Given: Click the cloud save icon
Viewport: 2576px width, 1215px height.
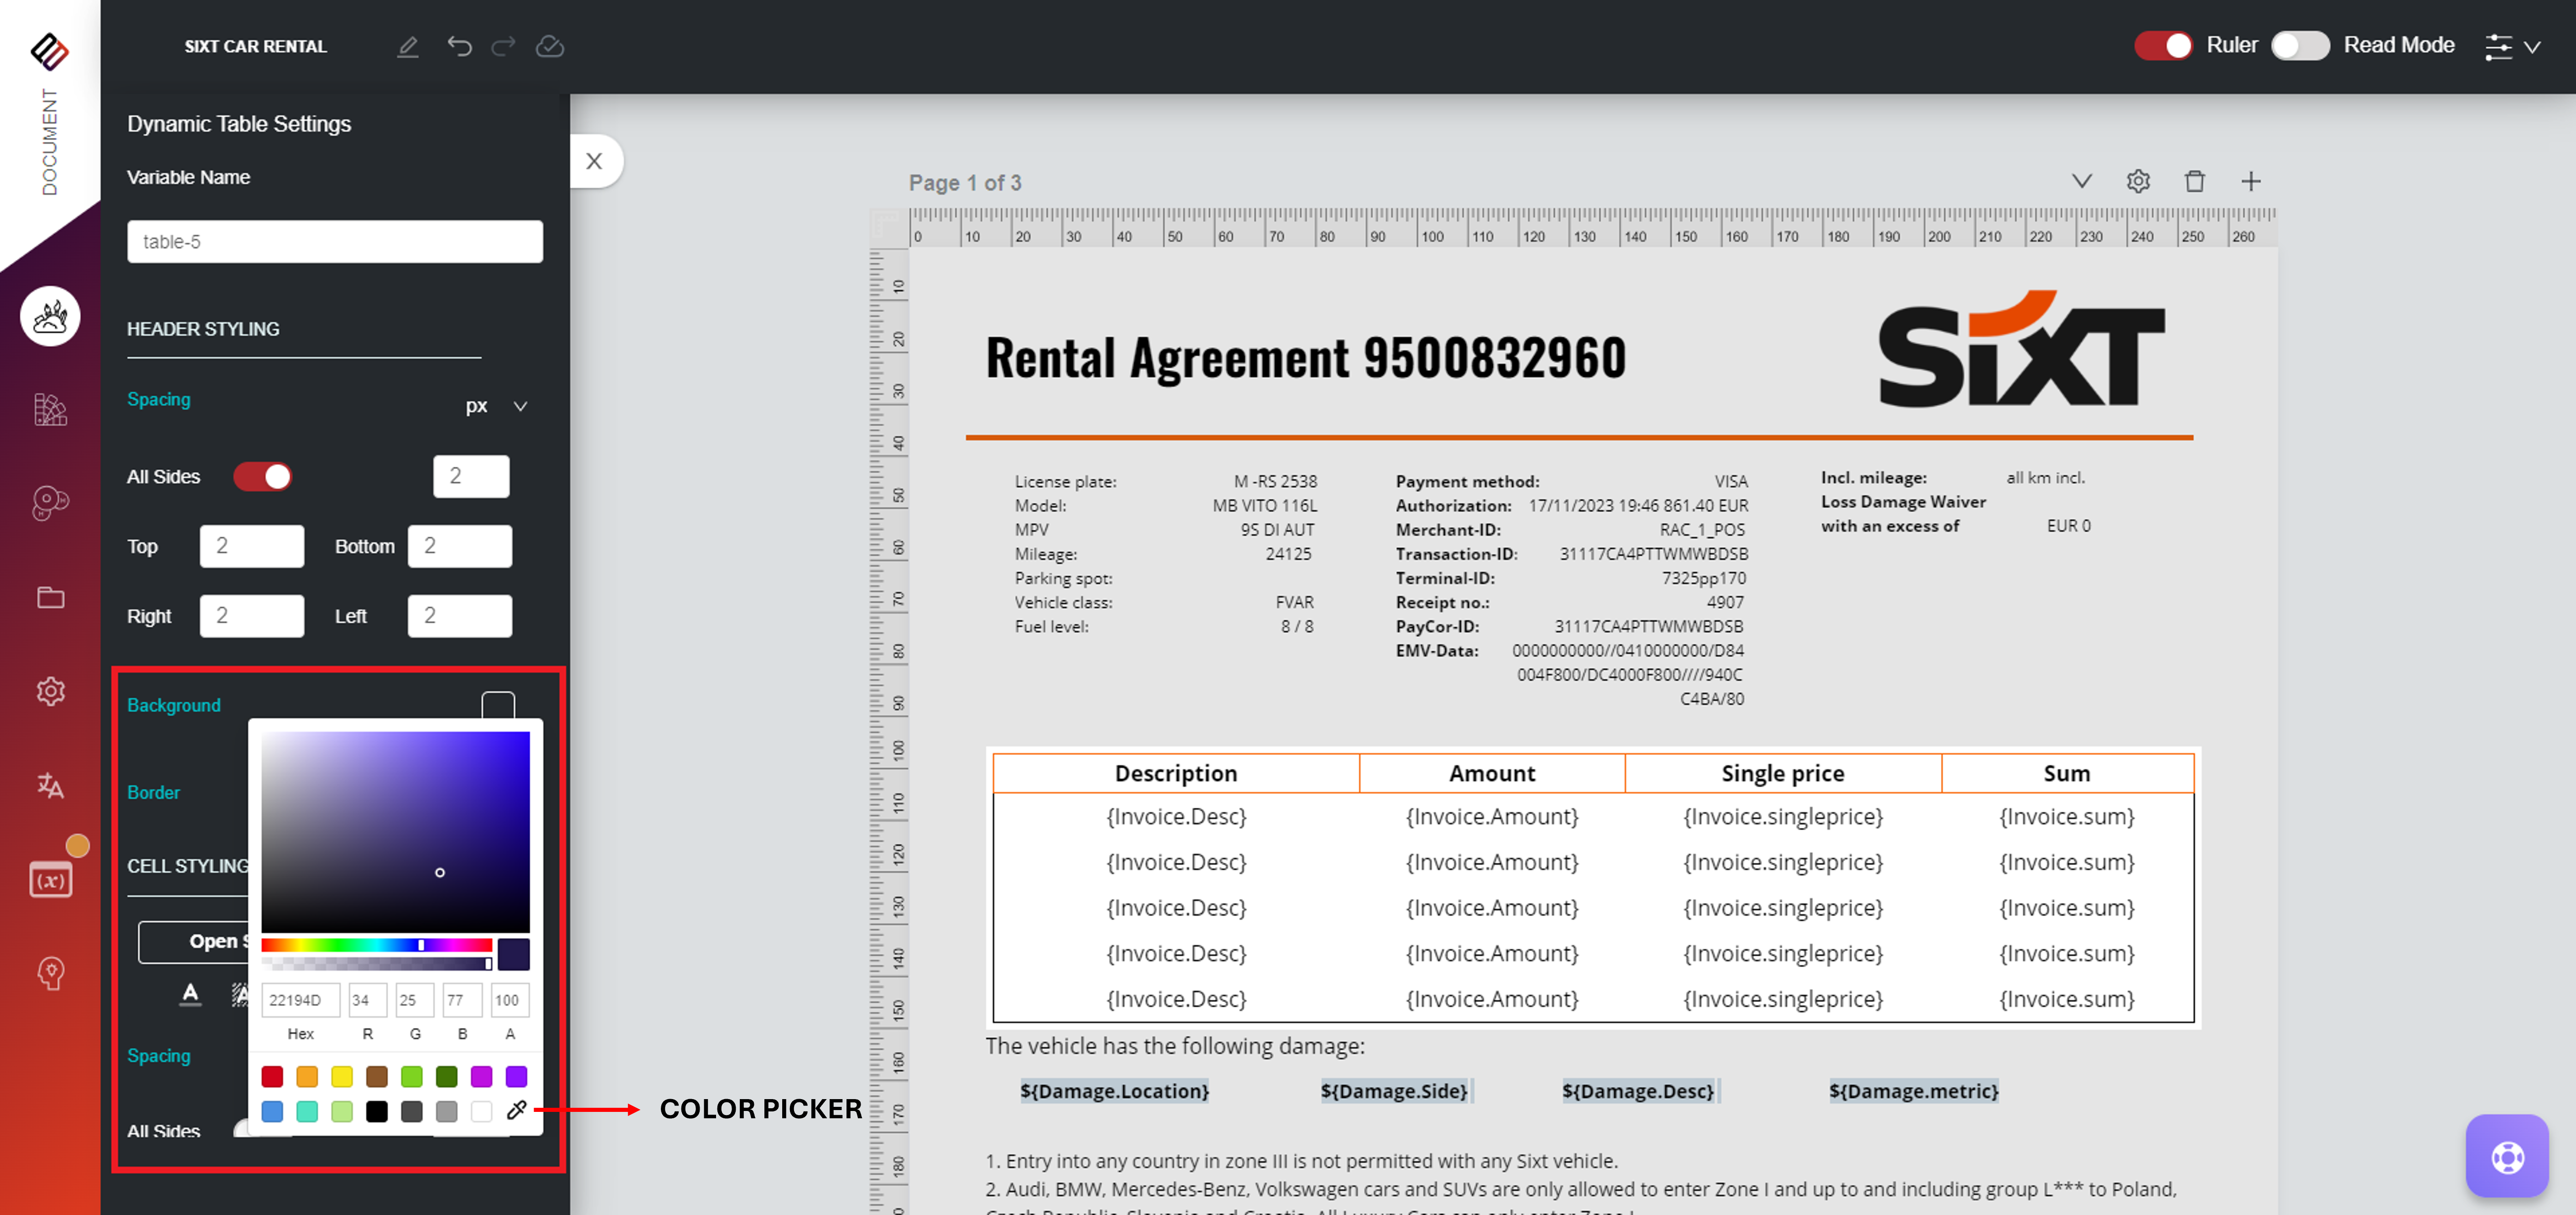Looking at the screenshot, I should [x=550, y=46].
